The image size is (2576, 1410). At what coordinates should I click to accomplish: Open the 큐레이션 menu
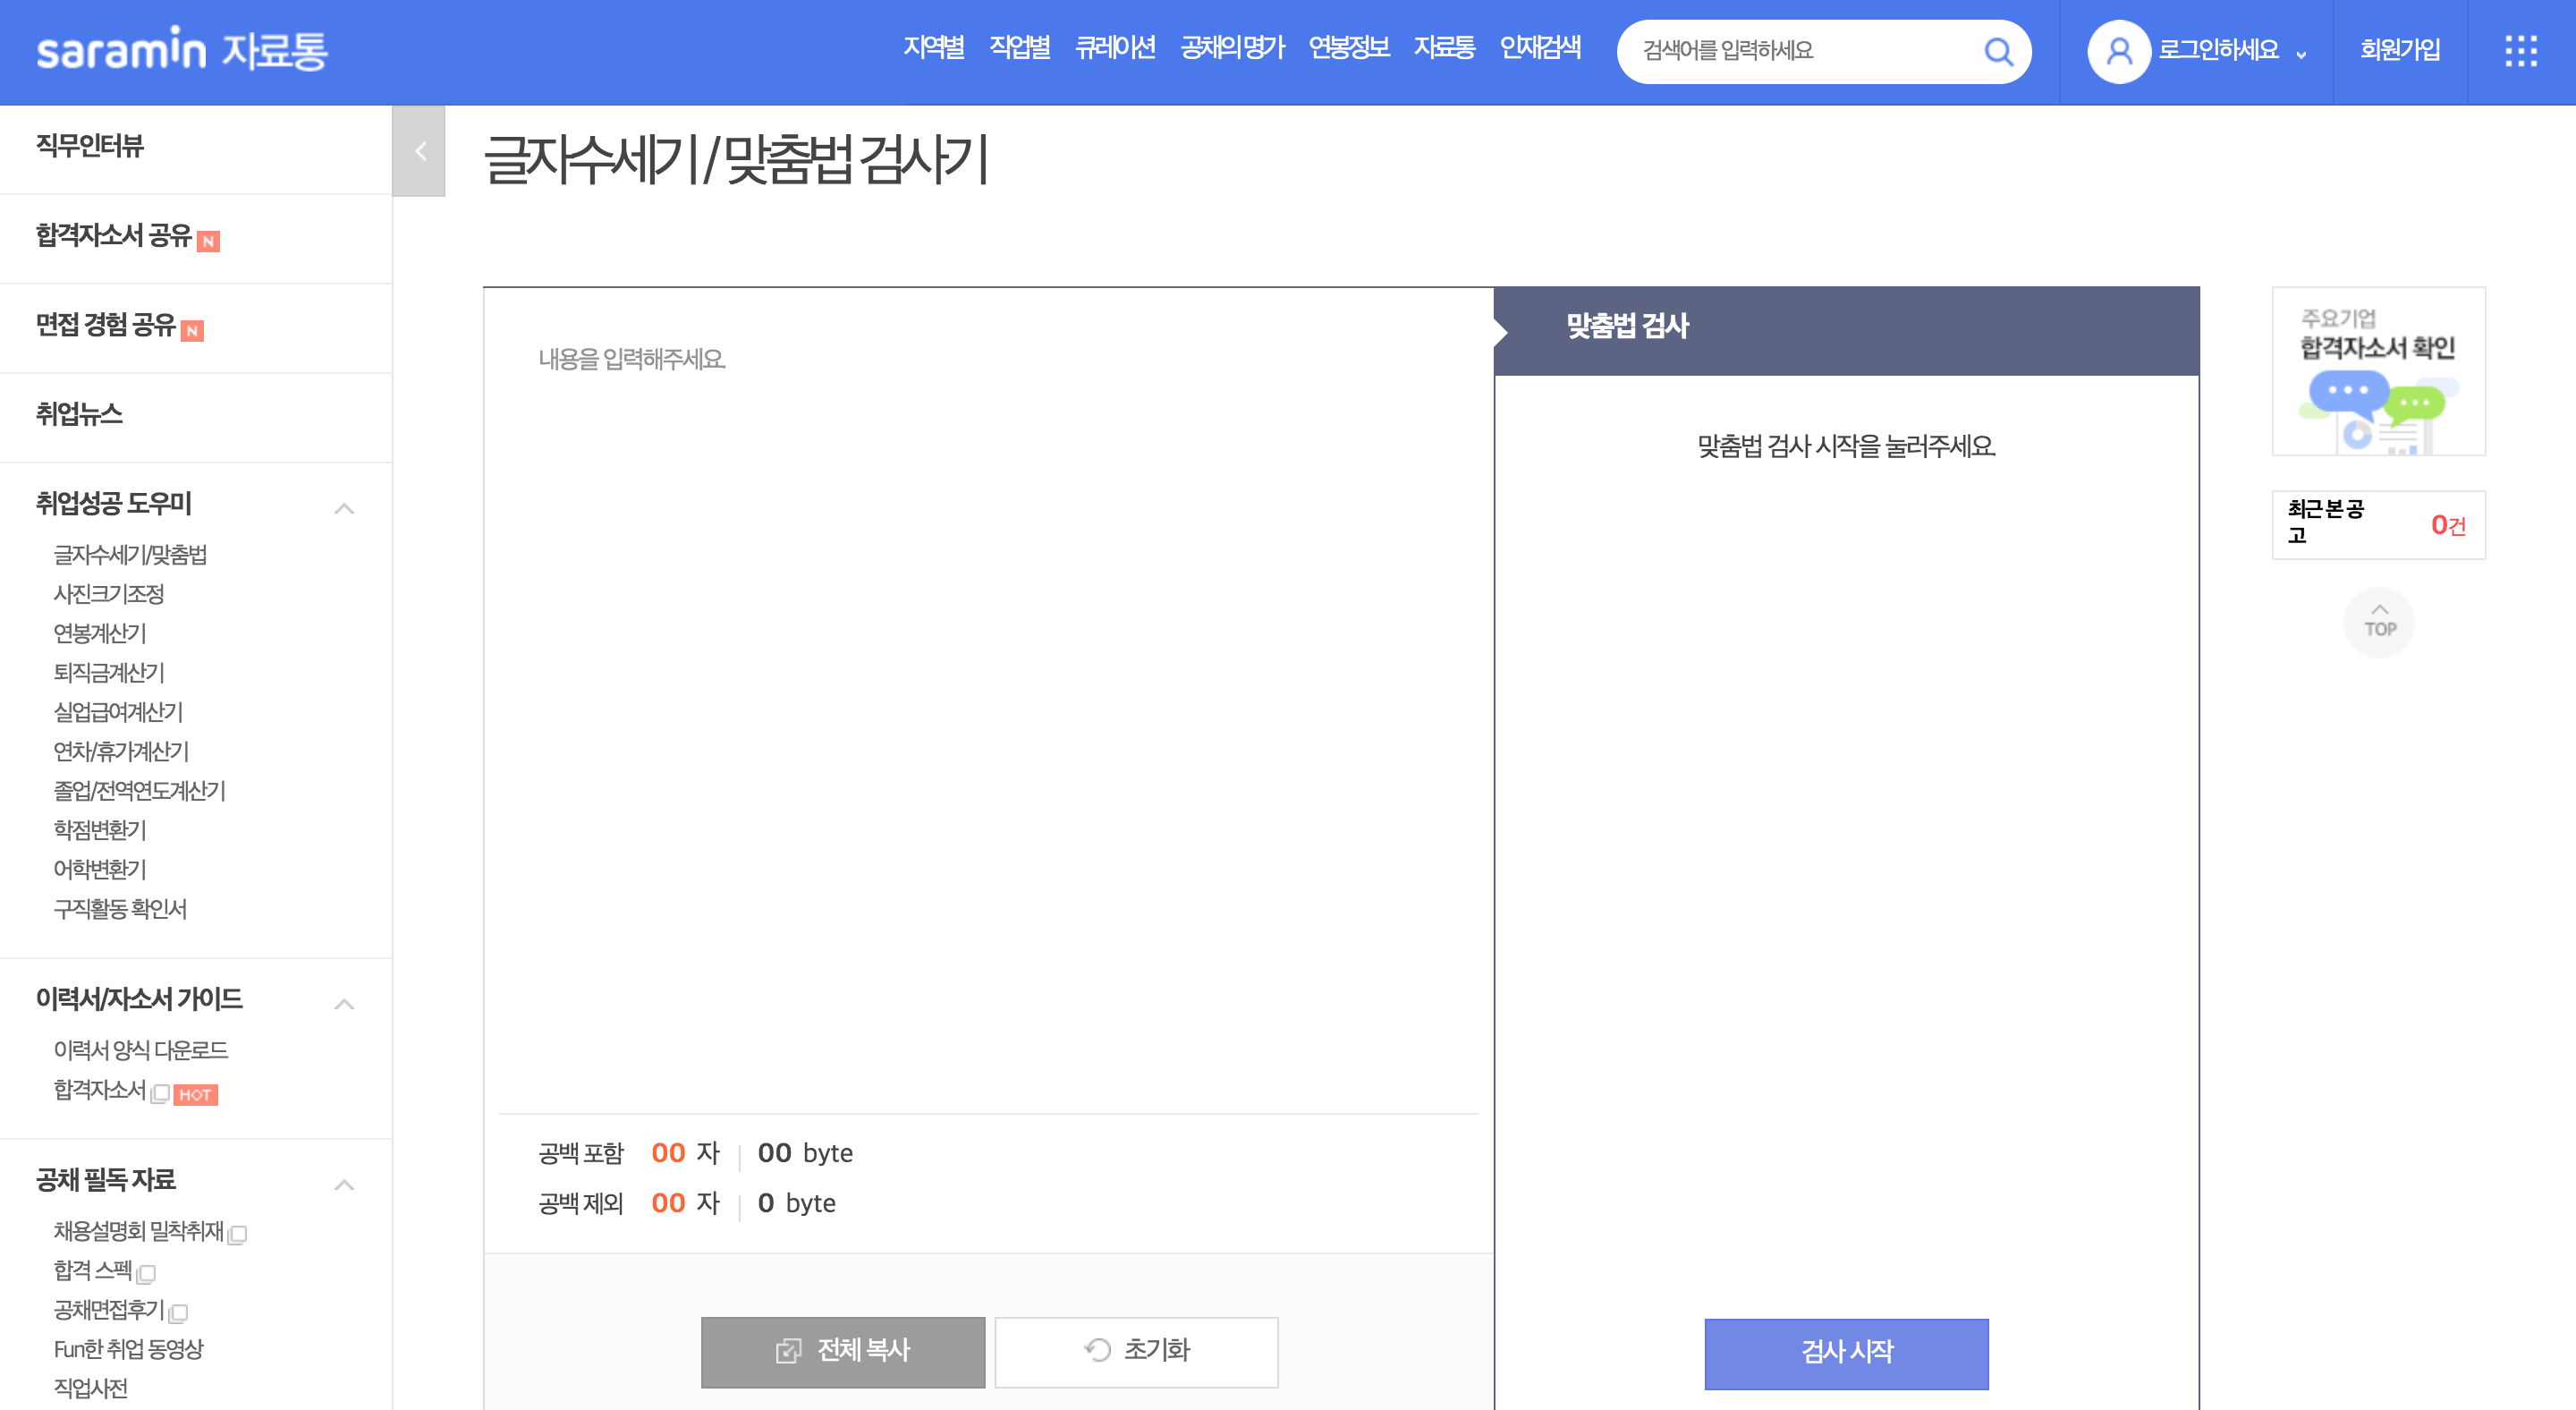click(x=1115, y=48)
